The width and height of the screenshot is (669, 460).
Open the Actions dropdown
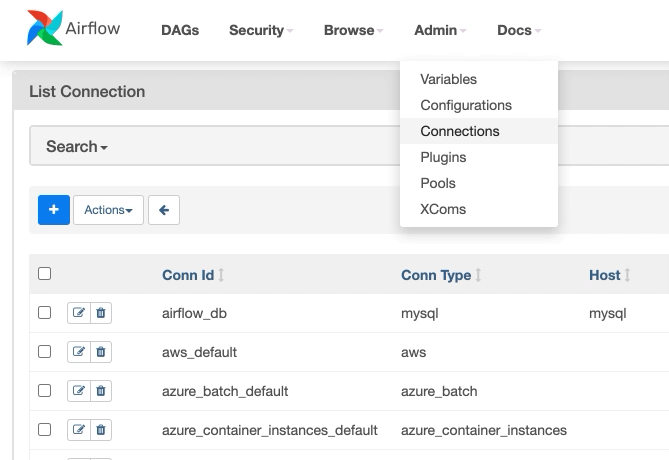(x=108, y=210)
